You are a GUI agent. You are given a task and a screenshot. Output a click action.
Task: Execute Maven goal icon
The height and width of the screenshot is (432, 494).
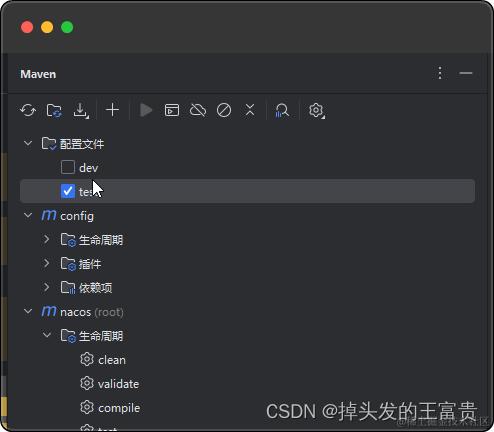click(x=172, y=110)
